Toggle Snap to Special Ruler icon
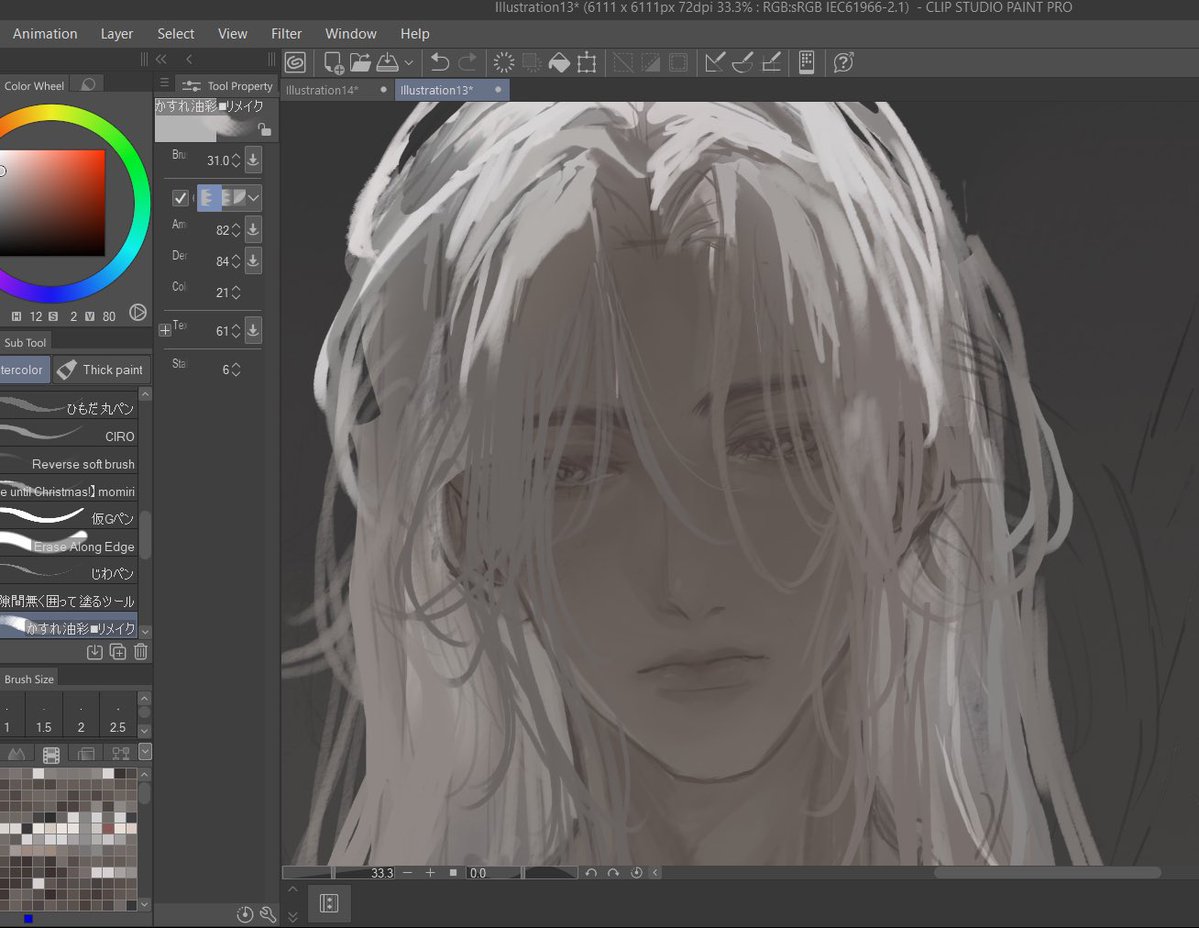The image size is (1199, 928). pos(742,63)
